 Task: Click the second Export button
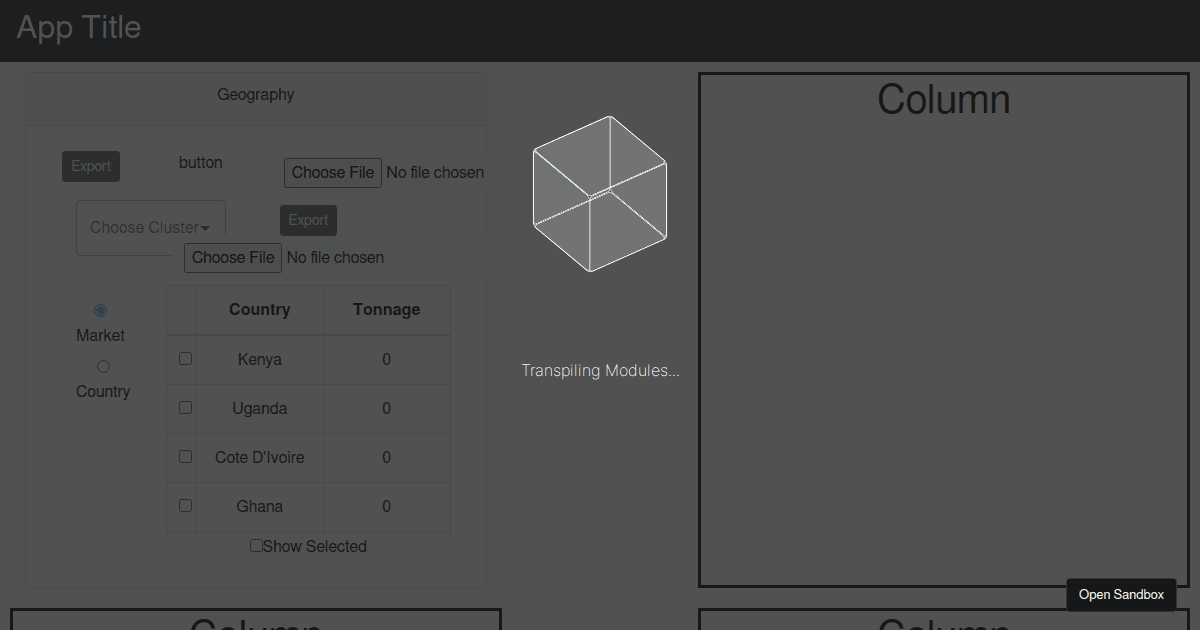coord(308,219)
